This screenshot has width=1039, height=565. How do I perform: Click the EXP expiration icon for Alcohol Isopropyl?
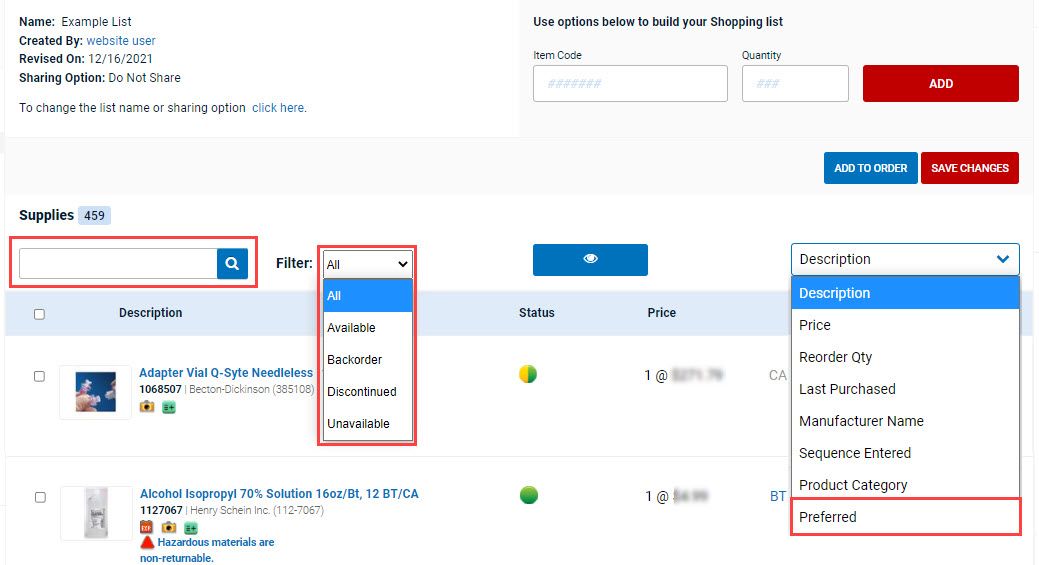[x=147, y=527]
